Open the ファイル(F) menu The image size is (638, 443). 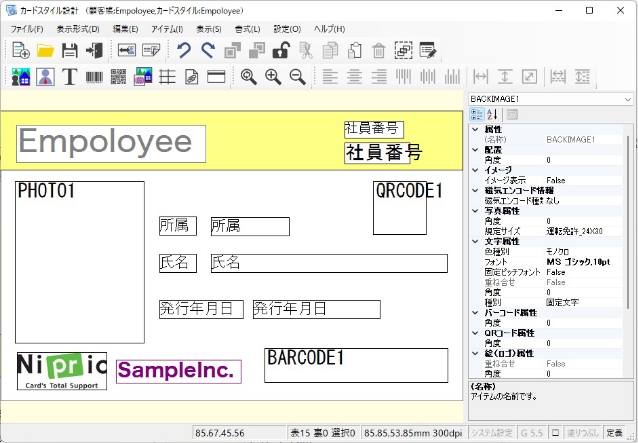point(27,29)
